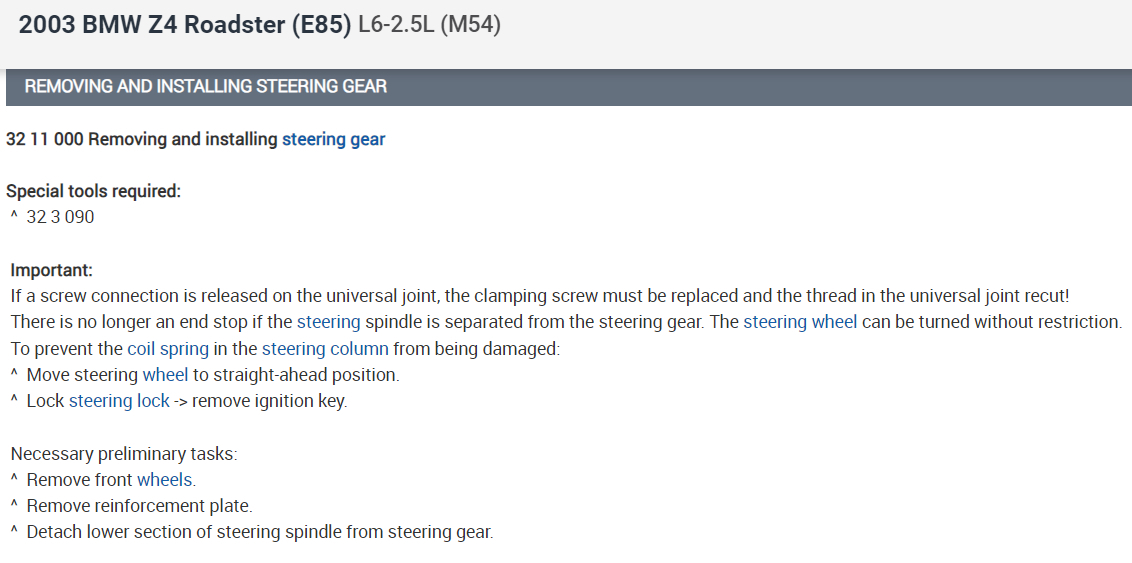1132x563 pixels.
Task: Open the steering wheel link
Action: (799, 322)
